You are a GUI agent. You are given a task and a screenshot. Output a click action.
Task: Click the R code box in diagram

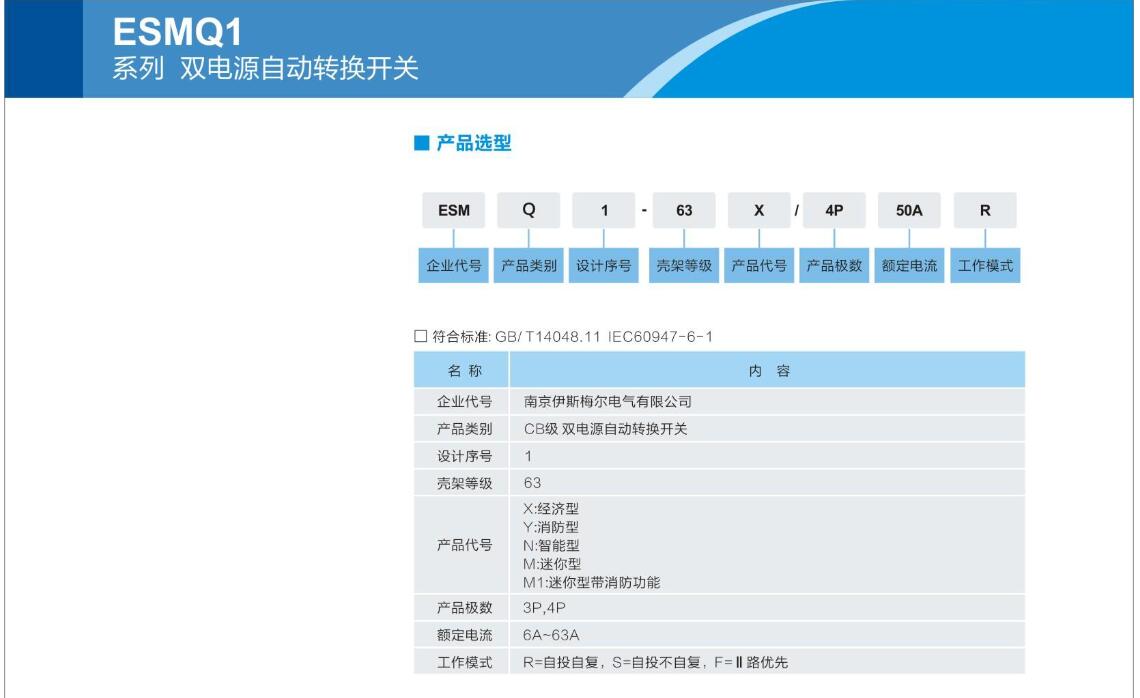(x=984, y=211)
